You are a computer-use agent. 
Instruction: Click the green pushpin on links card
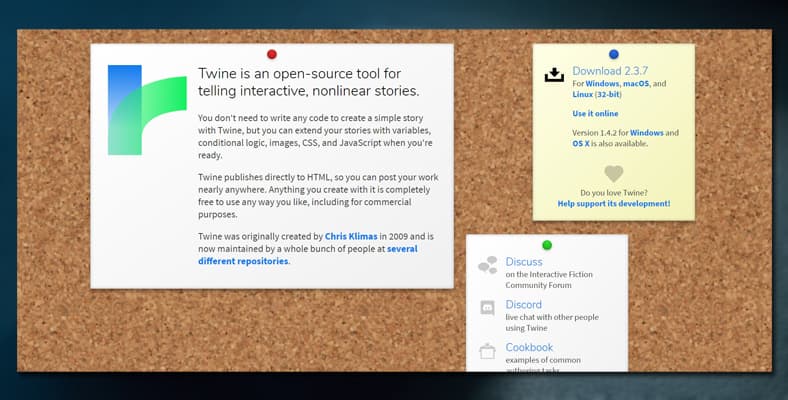click(547, 245)
